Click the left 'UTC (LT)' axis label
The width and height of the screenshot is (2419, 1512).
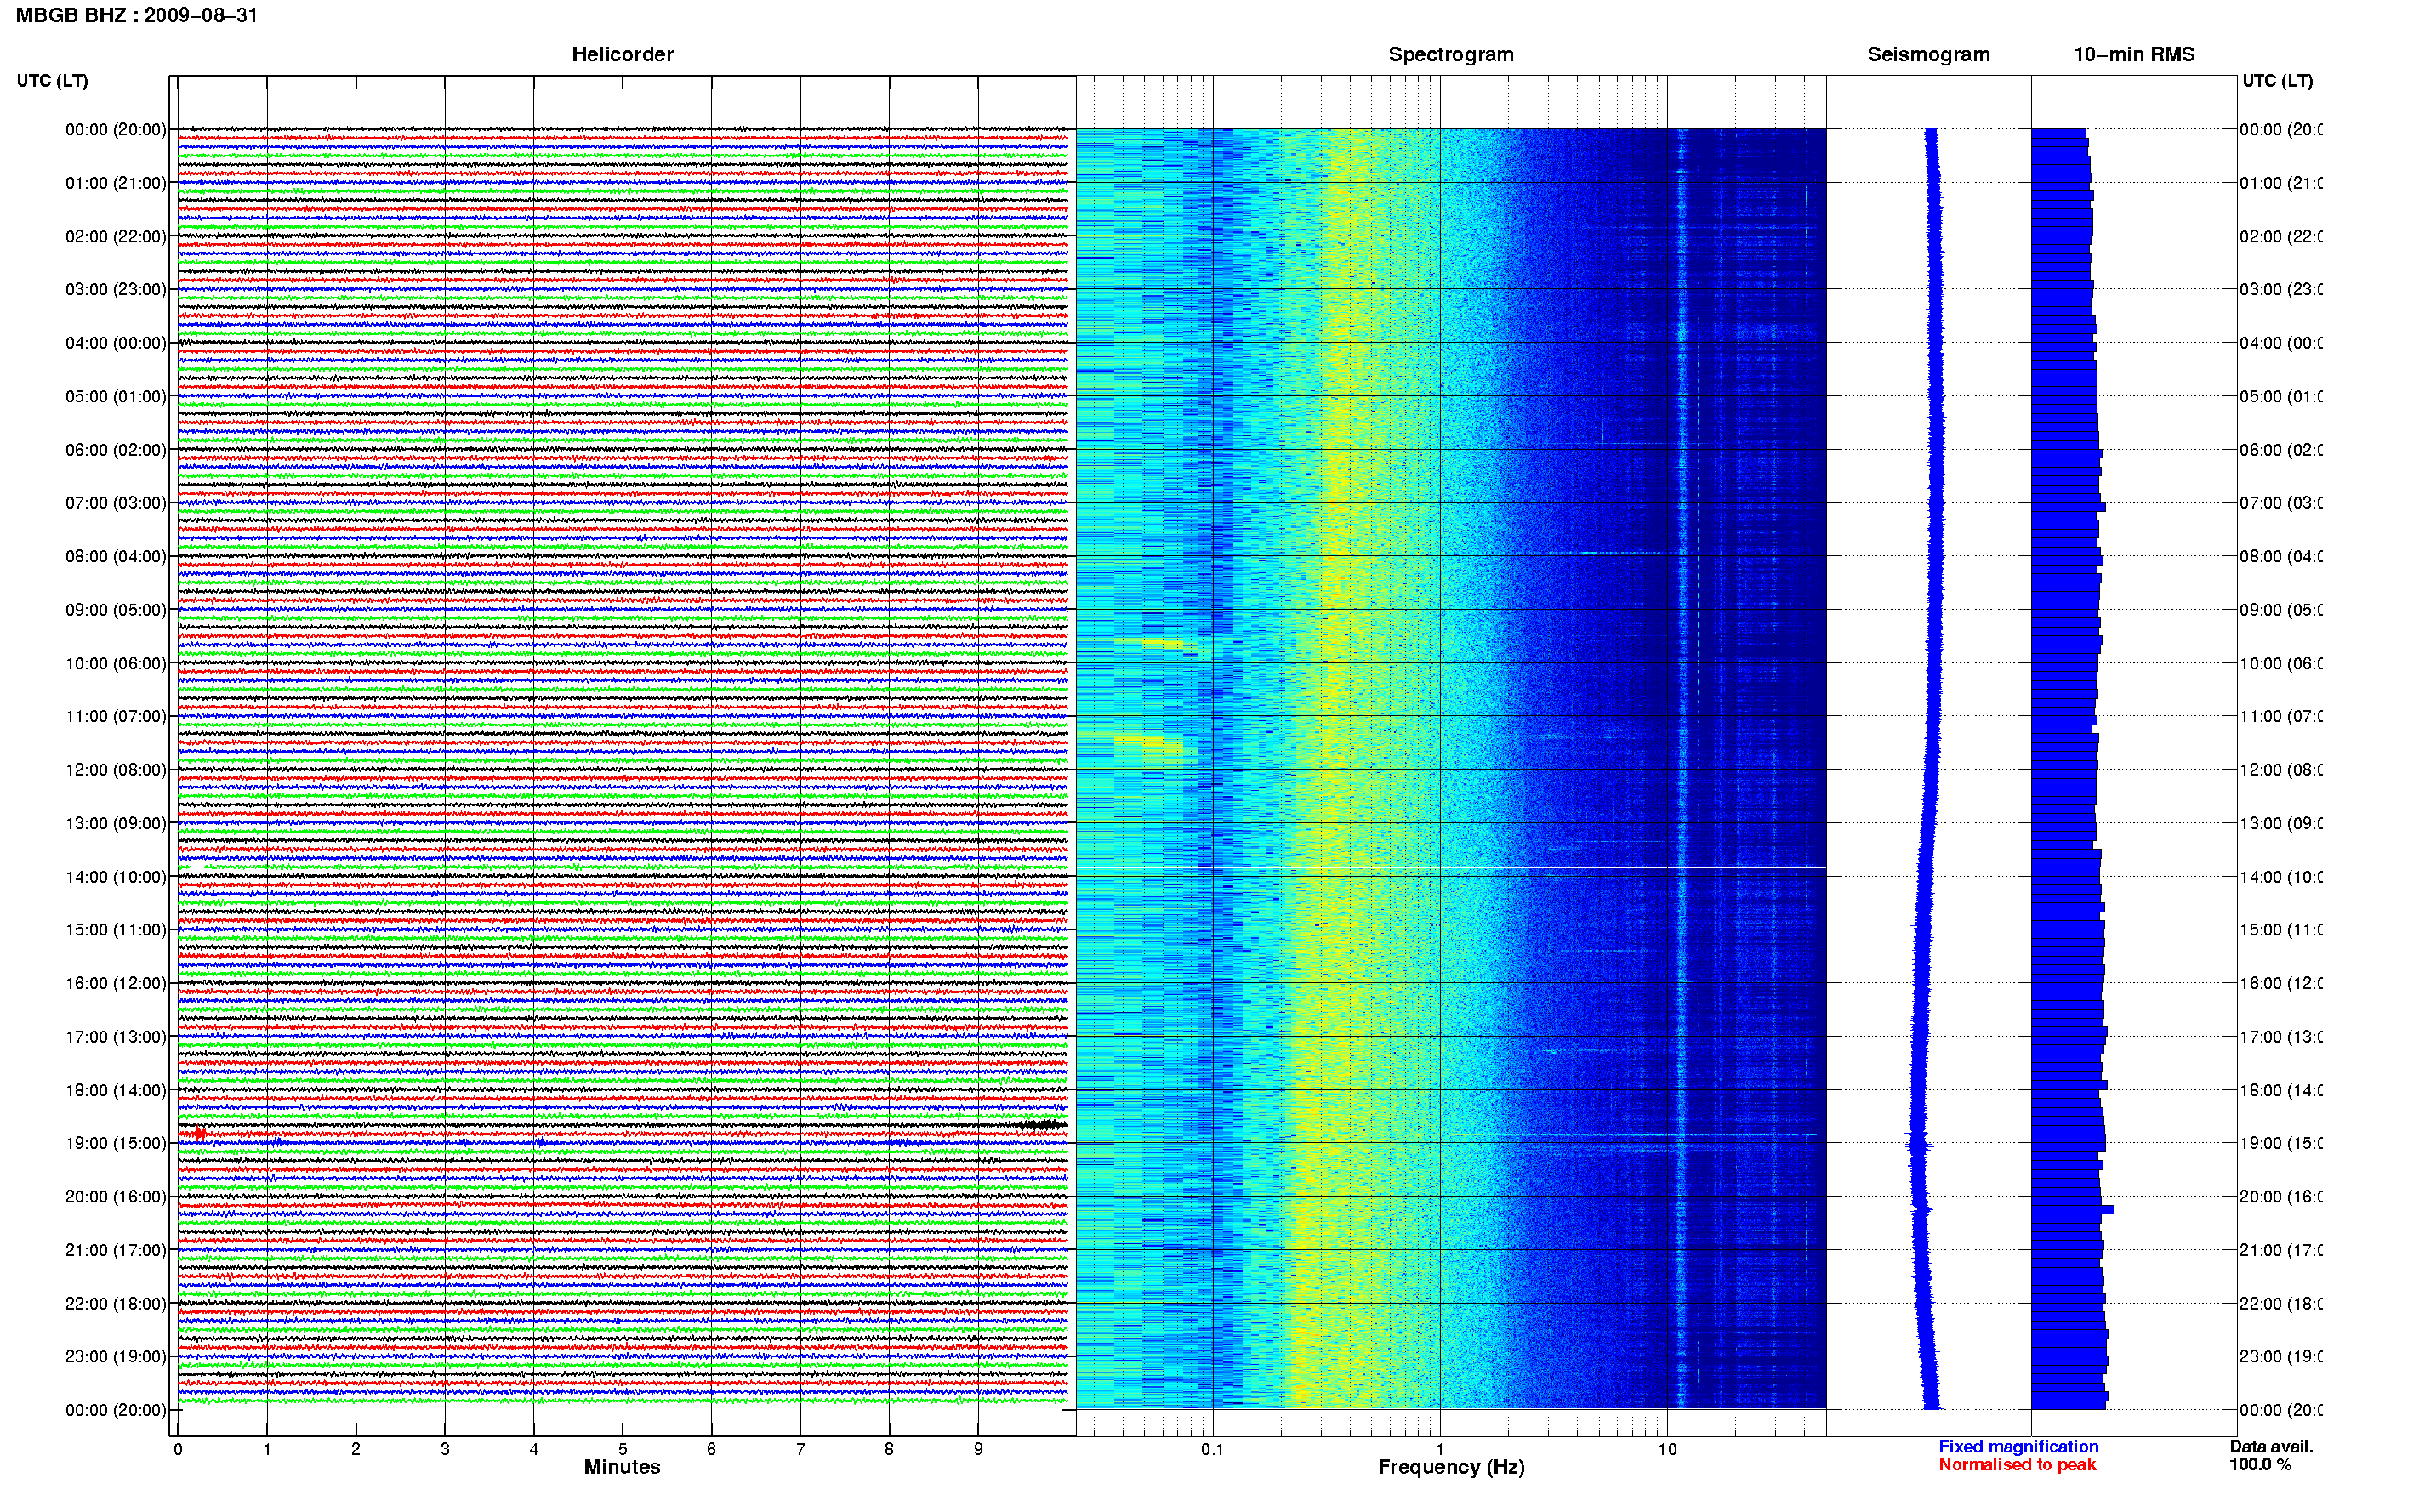pyautogui.click(x=52, y=80)
